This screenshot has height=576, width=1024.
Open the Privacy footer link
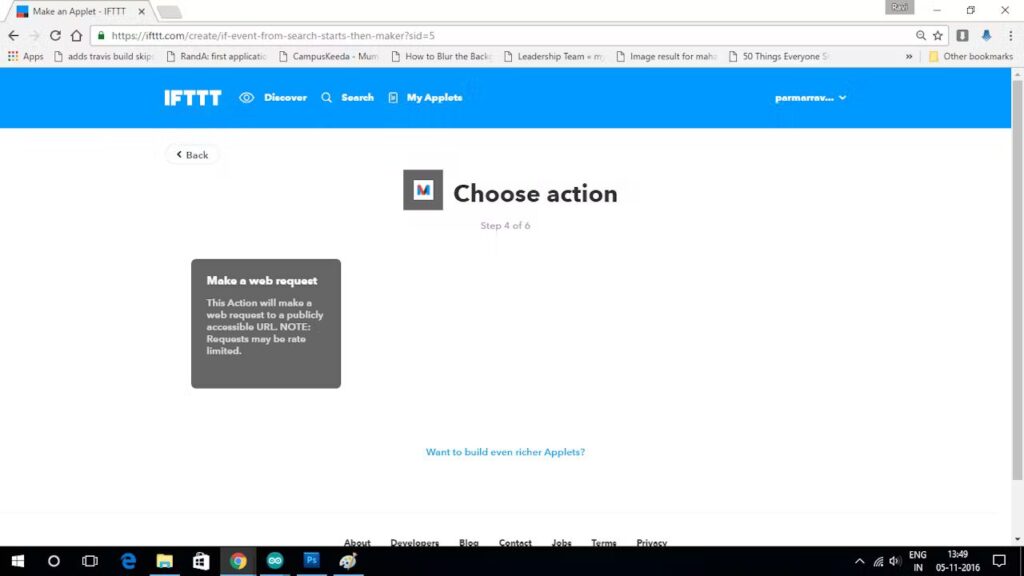coord(652,542)
